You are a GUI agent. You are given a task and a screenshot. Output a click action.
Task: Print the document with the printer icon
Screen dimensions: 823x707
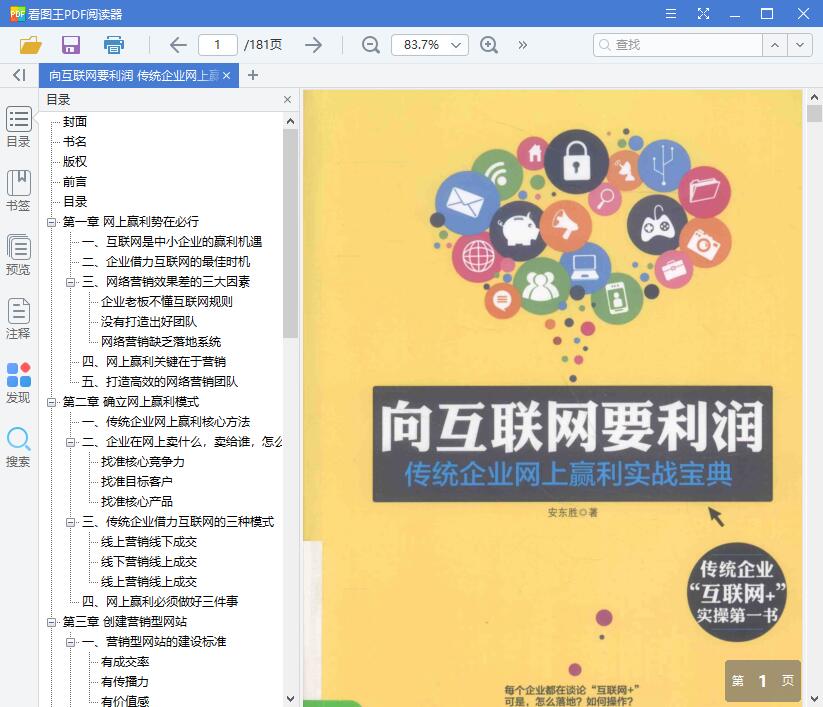click(113, 45)
